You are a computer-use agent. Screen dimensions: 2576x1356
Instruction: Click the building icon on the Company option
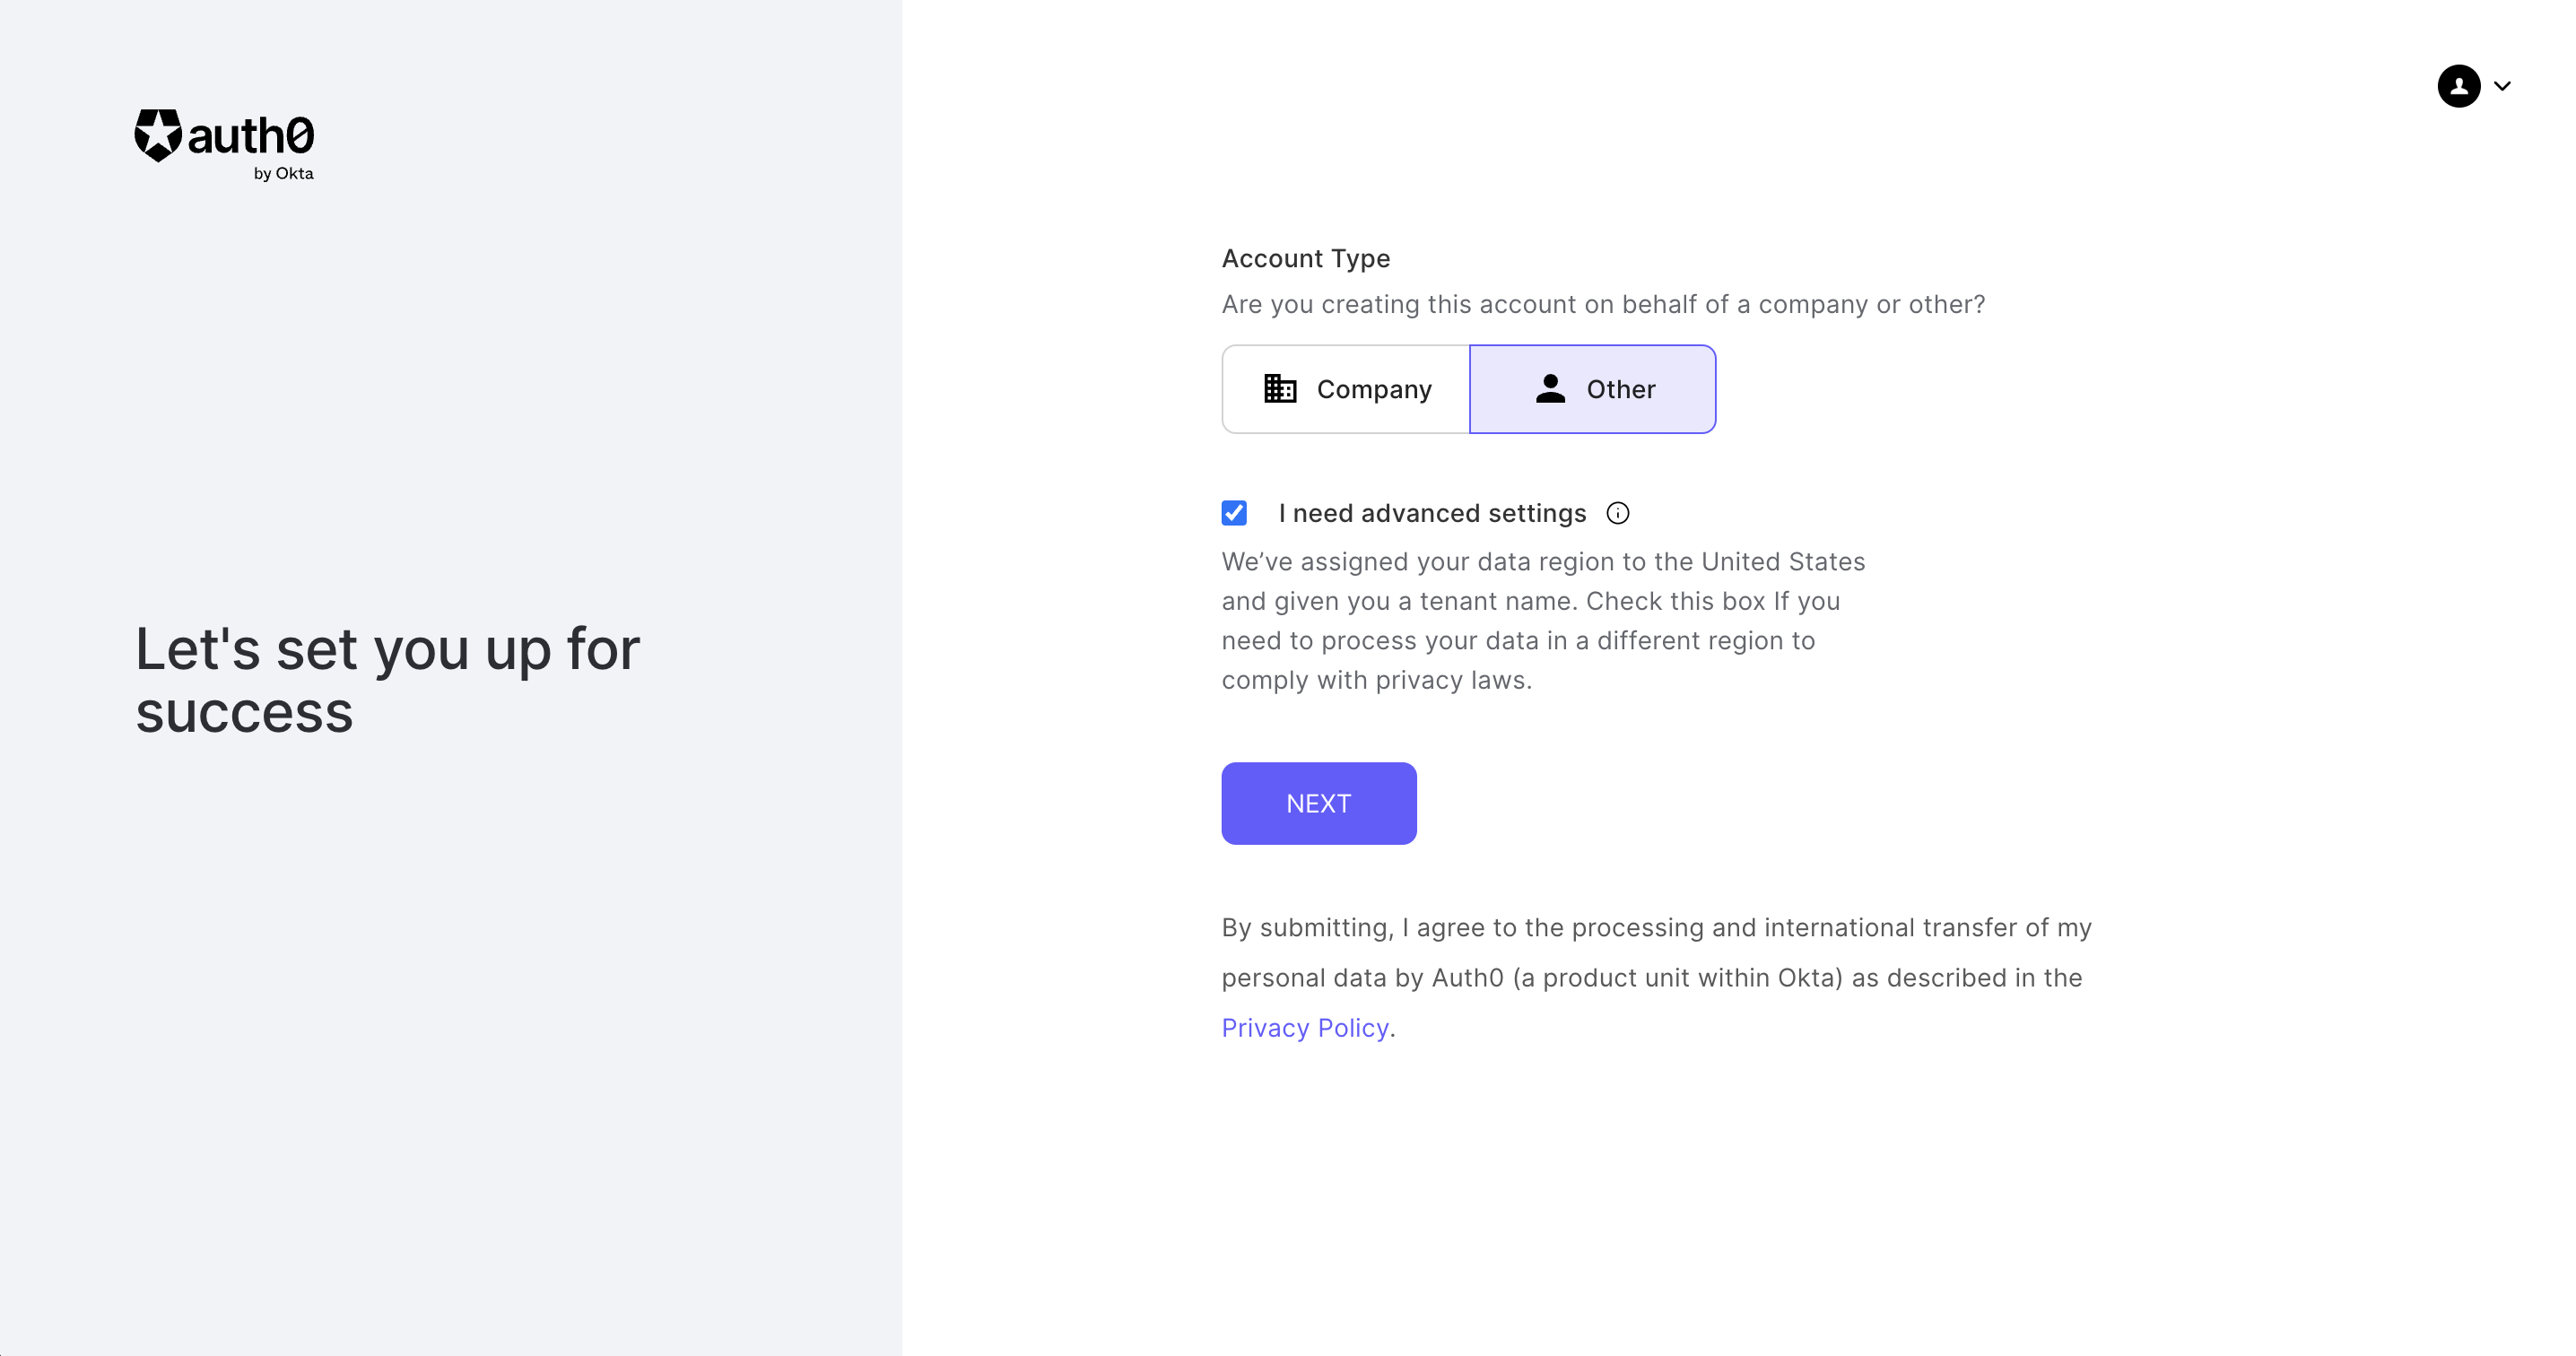[x=1280, y=389]
